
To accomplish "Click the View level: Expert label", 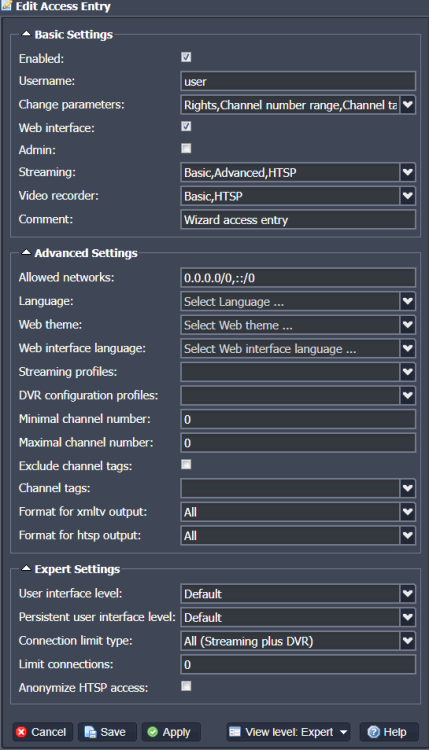I will pos(289,732).
